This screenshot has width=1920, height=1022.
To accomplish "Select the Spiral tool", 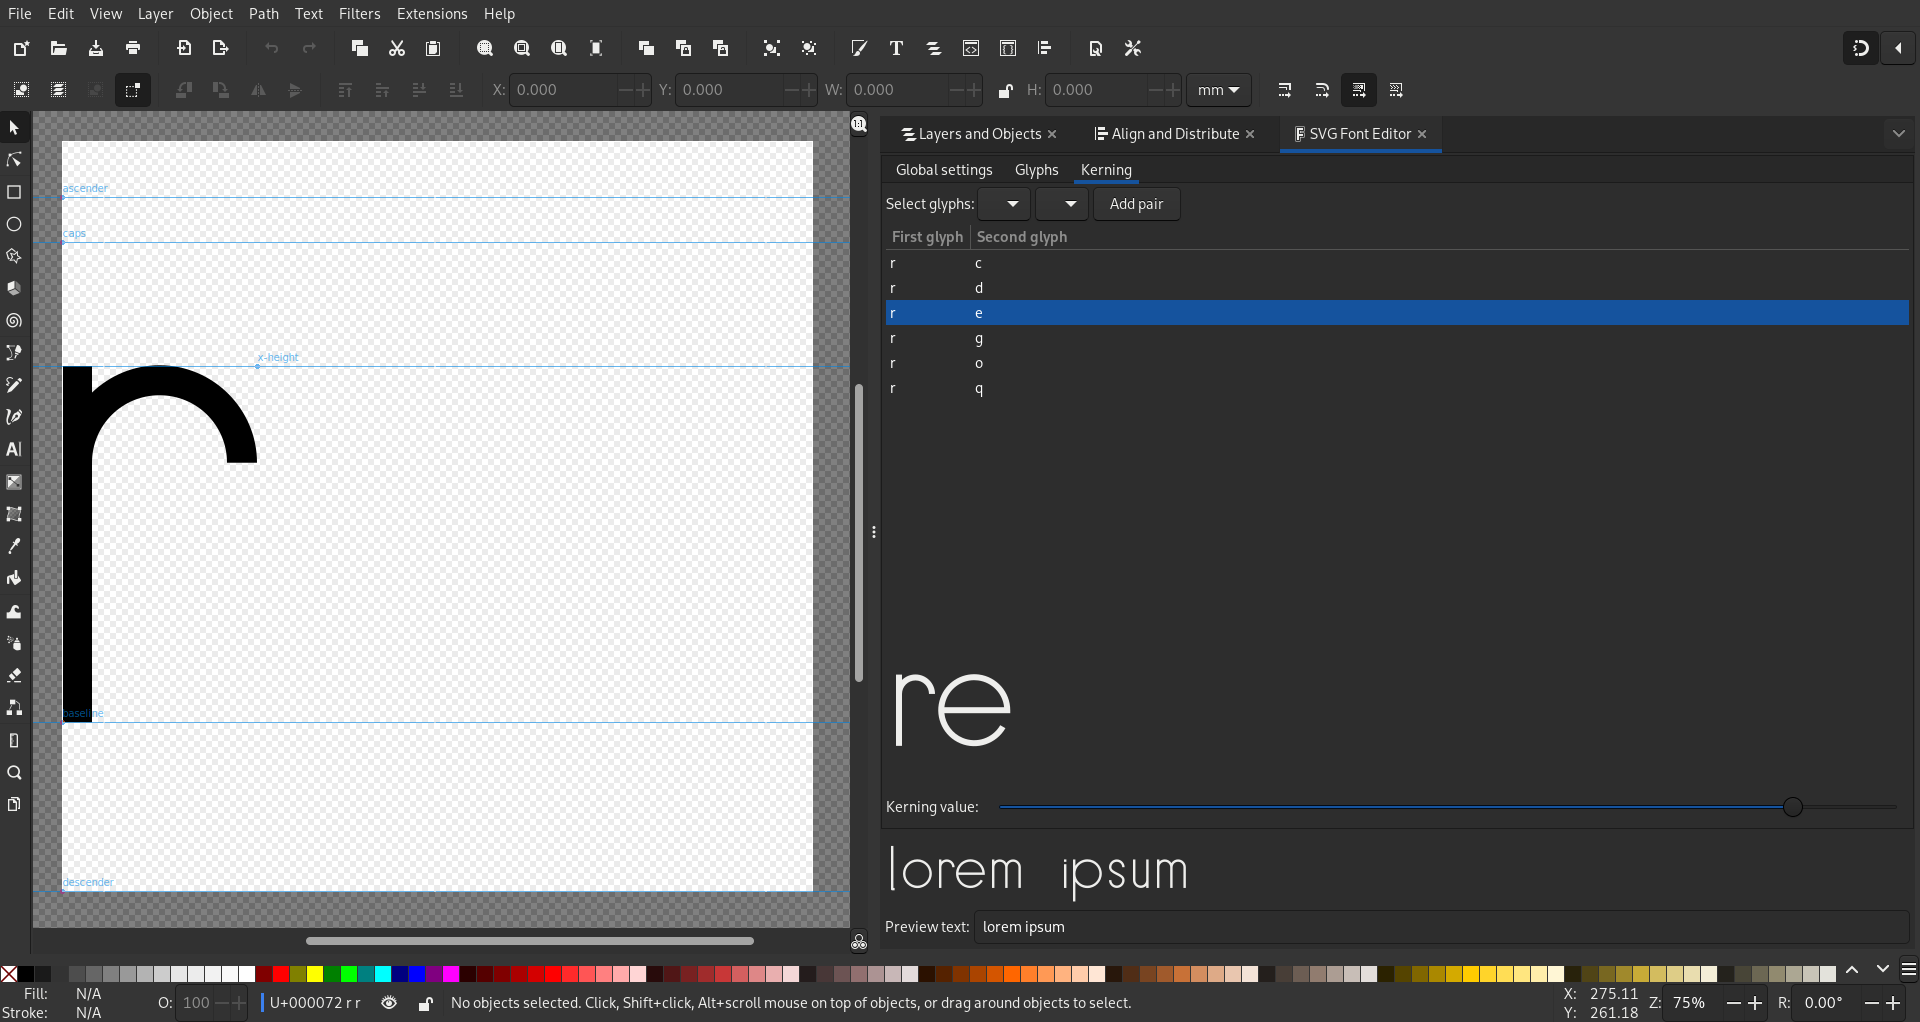I will [14, 321].
